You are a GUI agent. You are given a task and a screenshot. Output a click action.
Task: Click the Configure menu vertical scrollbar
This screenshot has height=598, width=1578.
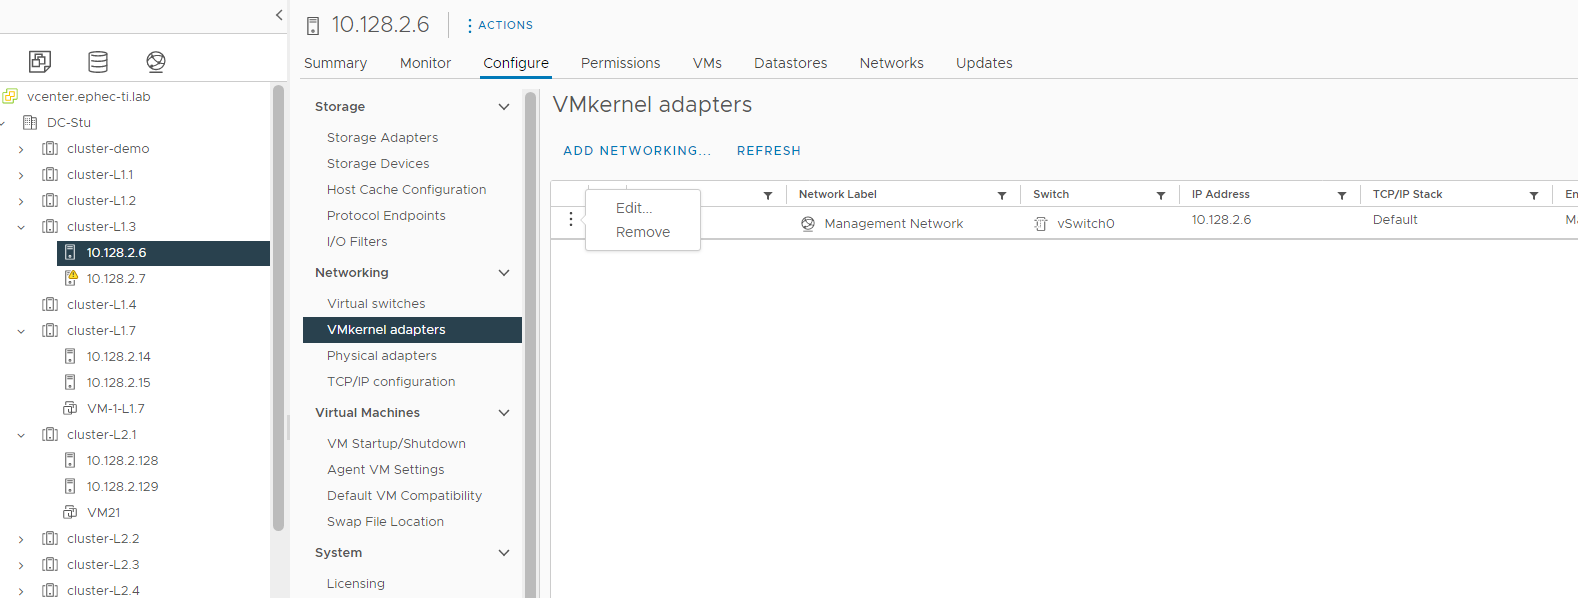click(x=530, y=344)
